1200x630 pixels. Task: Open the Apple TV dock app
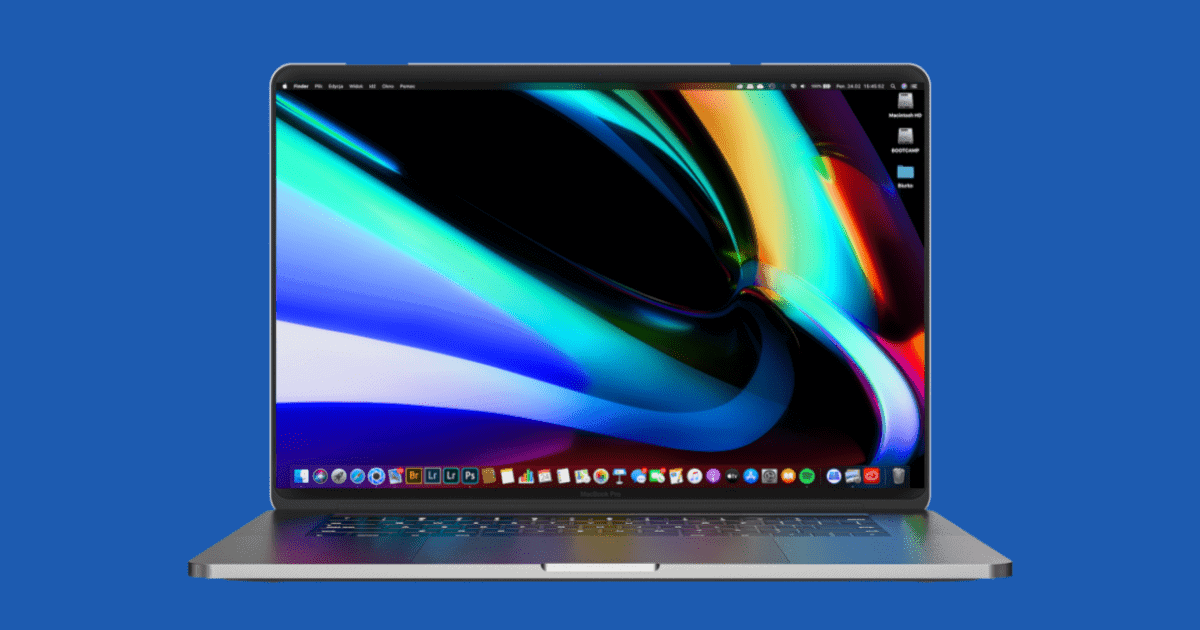click(x=732, y=476)
